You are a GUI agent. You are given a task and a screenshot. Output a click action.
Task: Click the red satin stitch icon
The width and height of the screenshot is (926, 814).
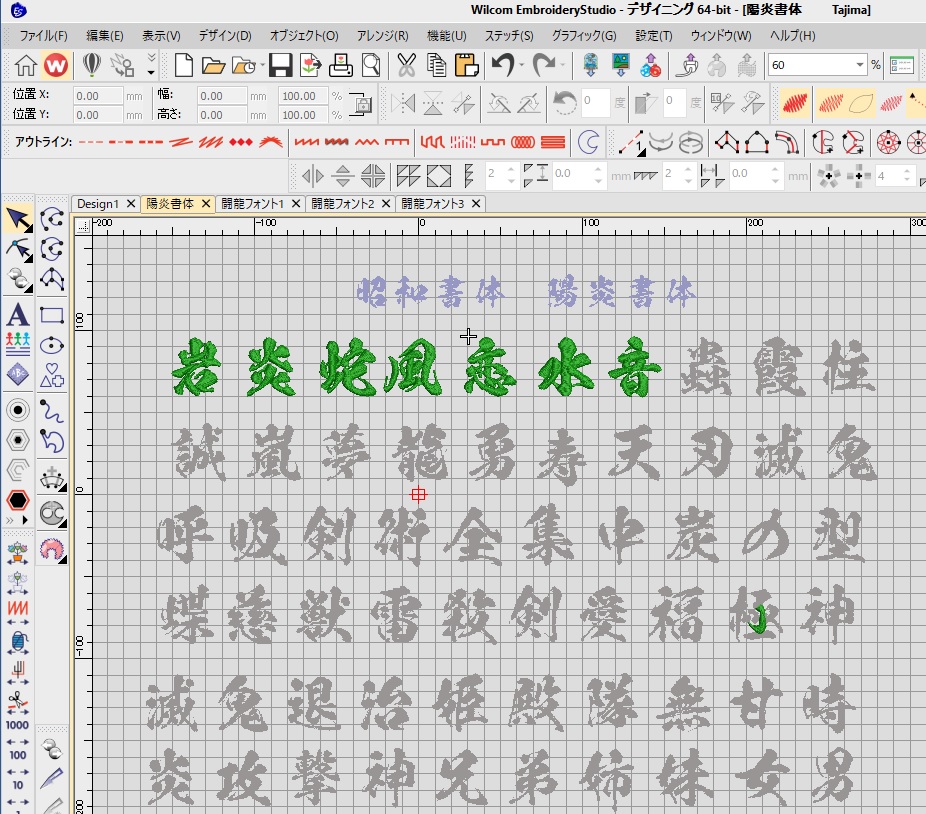click(794, 103)
